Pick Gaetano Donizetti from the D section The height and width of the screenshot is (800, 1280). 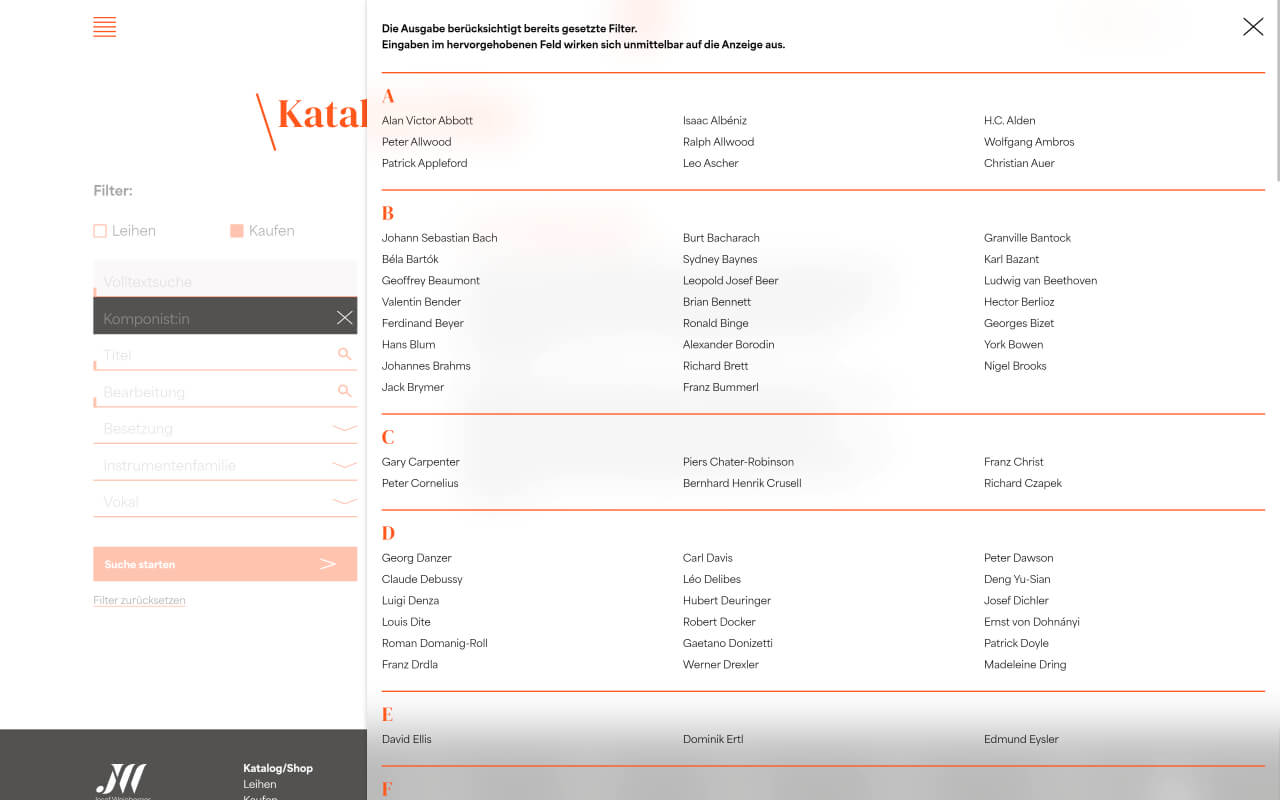coord(727,643)
